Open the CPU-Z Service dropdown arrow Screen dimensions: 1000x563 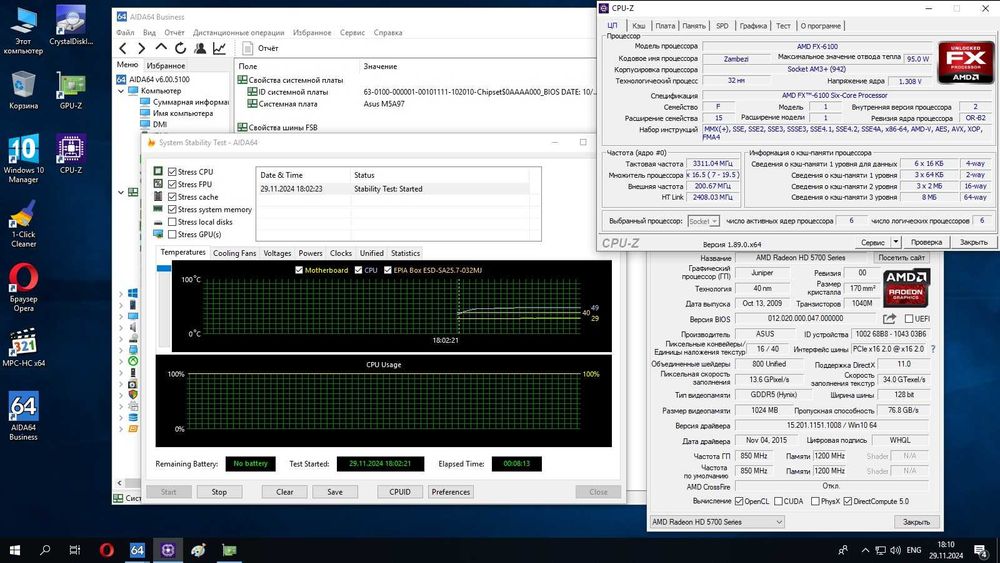895,242
